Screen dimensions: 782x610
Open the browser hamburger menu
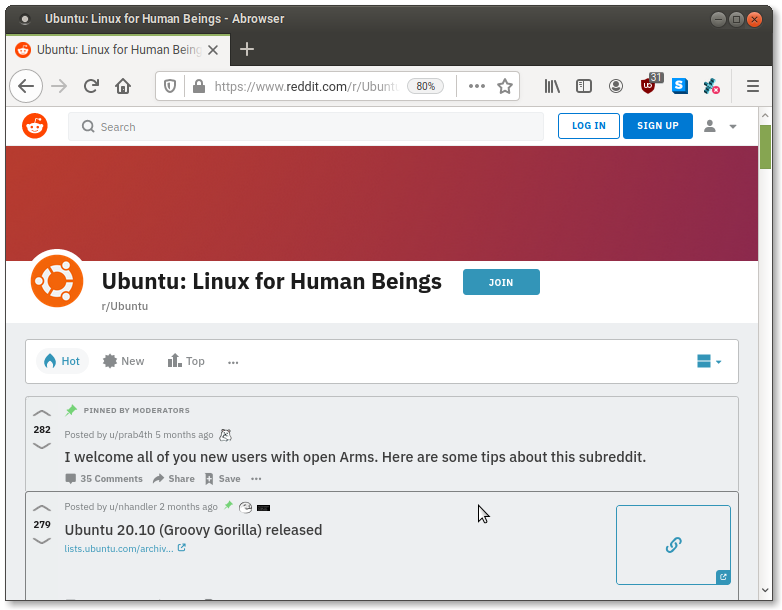point(753,86)
